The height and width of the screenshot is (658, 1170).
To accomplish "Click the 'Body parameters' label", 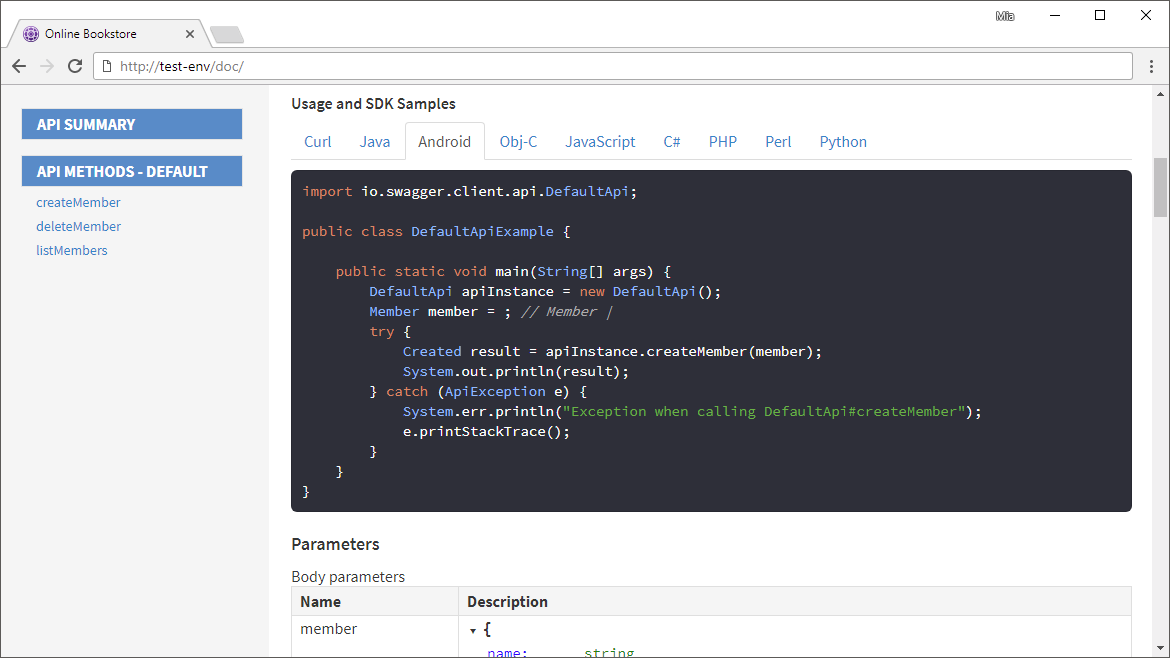I will (348, 577).
